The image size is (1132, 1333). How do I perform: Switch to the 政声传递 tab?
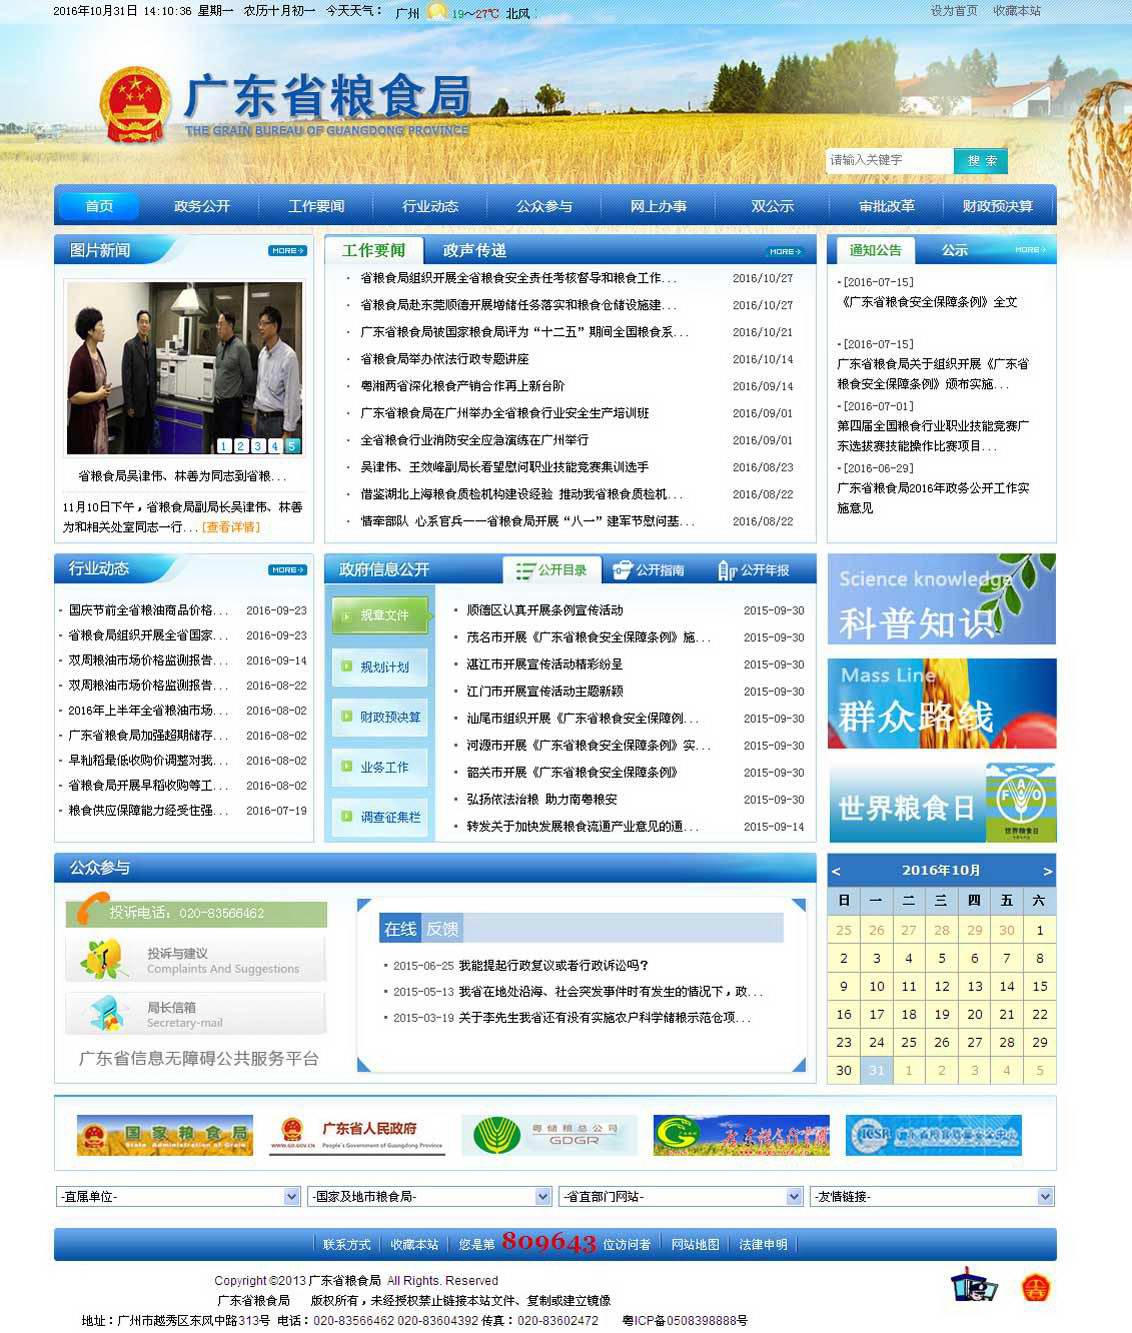(x=475, y=250)
